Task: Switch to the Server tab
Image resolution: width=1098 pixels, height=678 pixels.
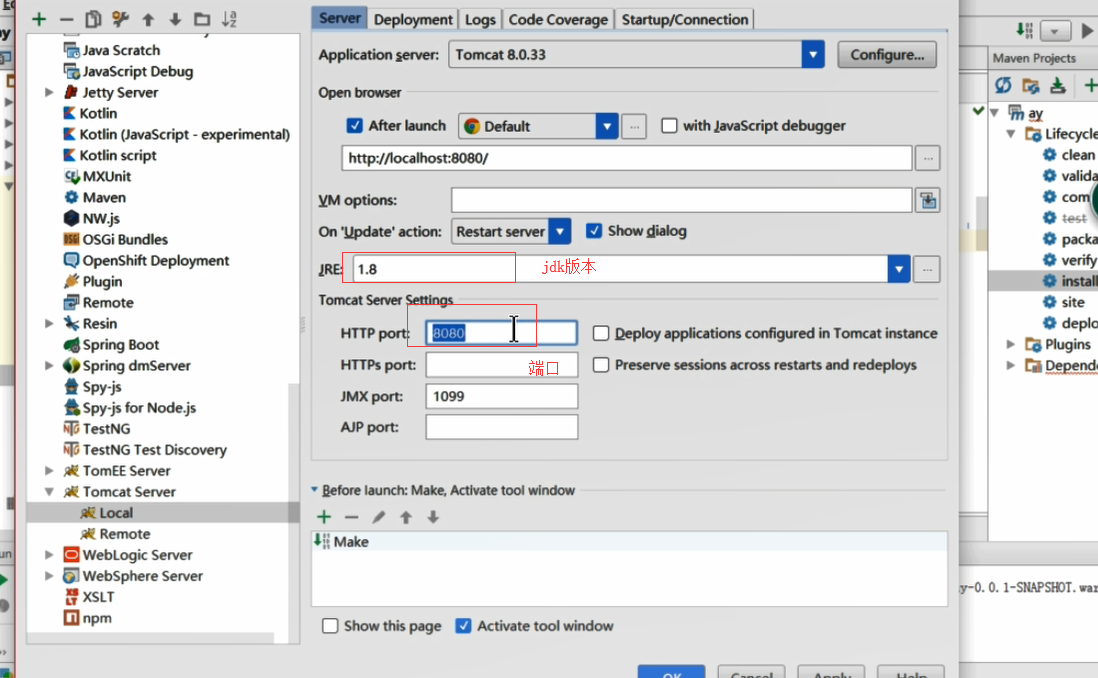Action: pyautogui.click(x=340, y=18)
